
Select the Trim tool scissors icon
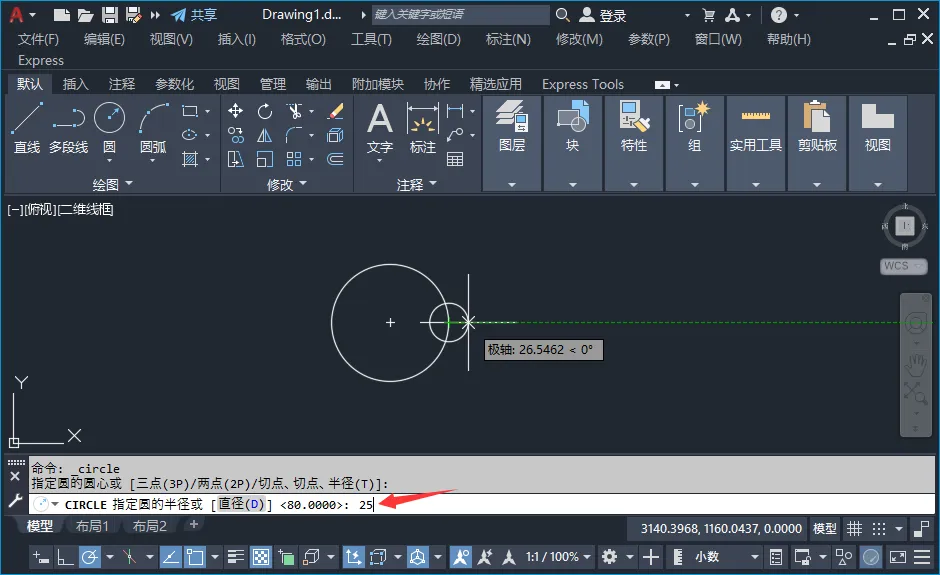(x=294, y=111)
